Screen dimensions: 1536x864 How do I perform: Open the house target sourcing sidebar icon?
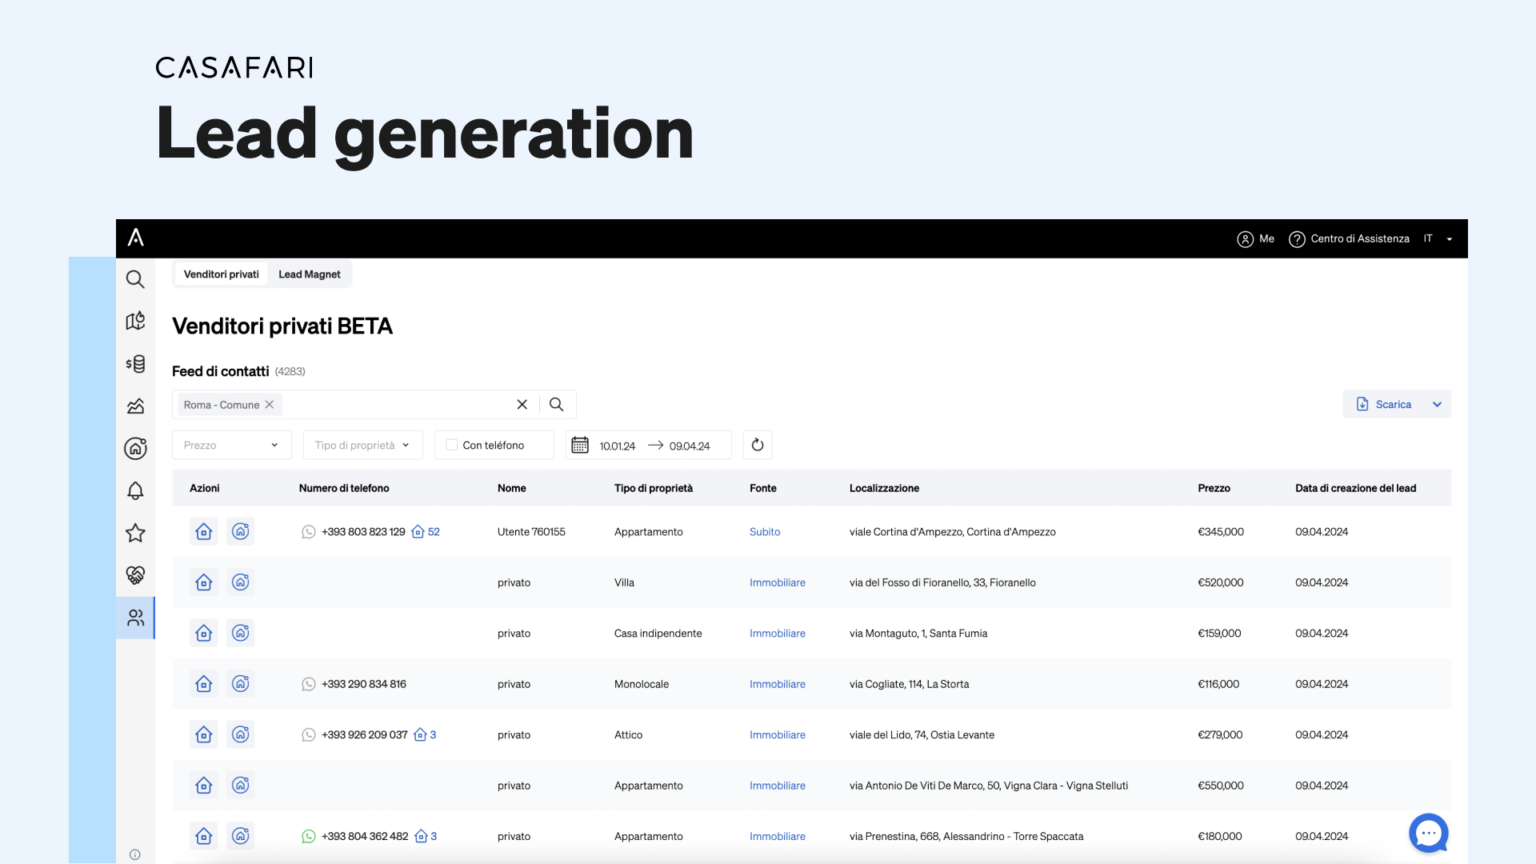135,448
